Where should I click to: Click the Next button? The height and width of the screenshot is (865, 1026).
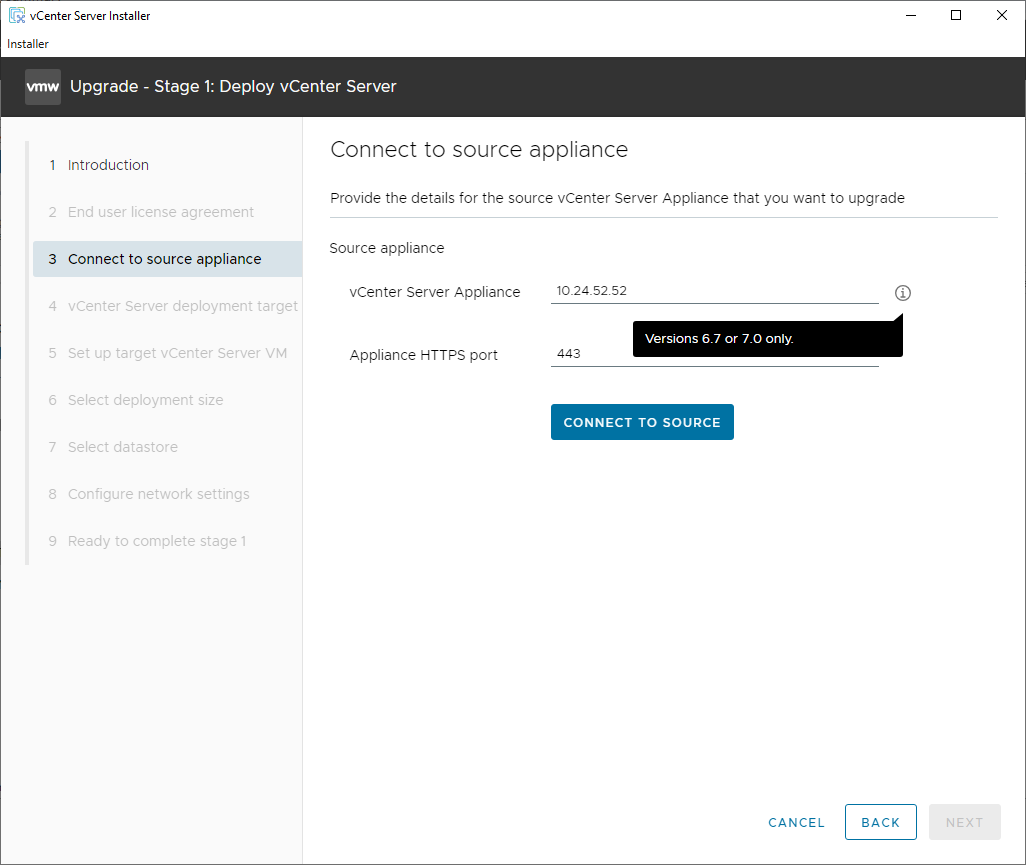[x=964, y=822]
